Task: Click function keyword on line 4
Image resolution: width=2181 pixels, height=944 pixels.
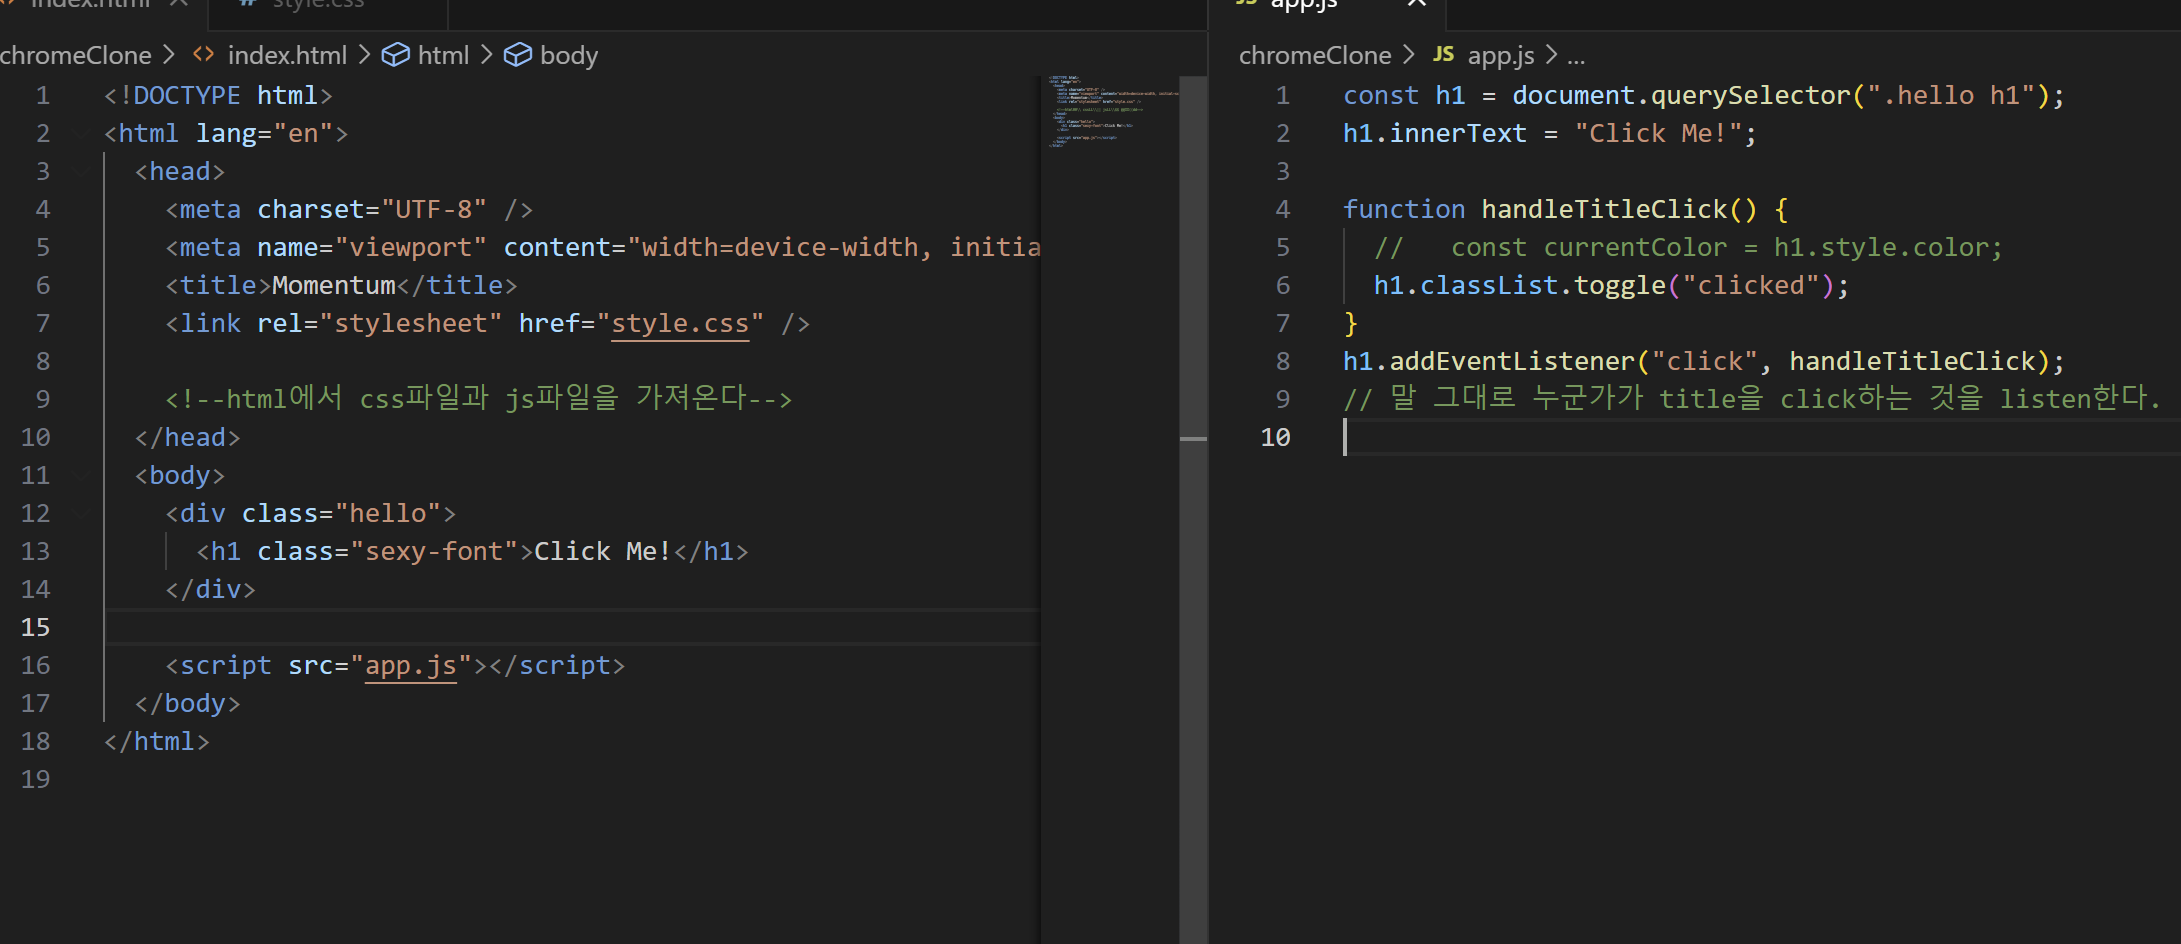Action: click(1404, 209)
